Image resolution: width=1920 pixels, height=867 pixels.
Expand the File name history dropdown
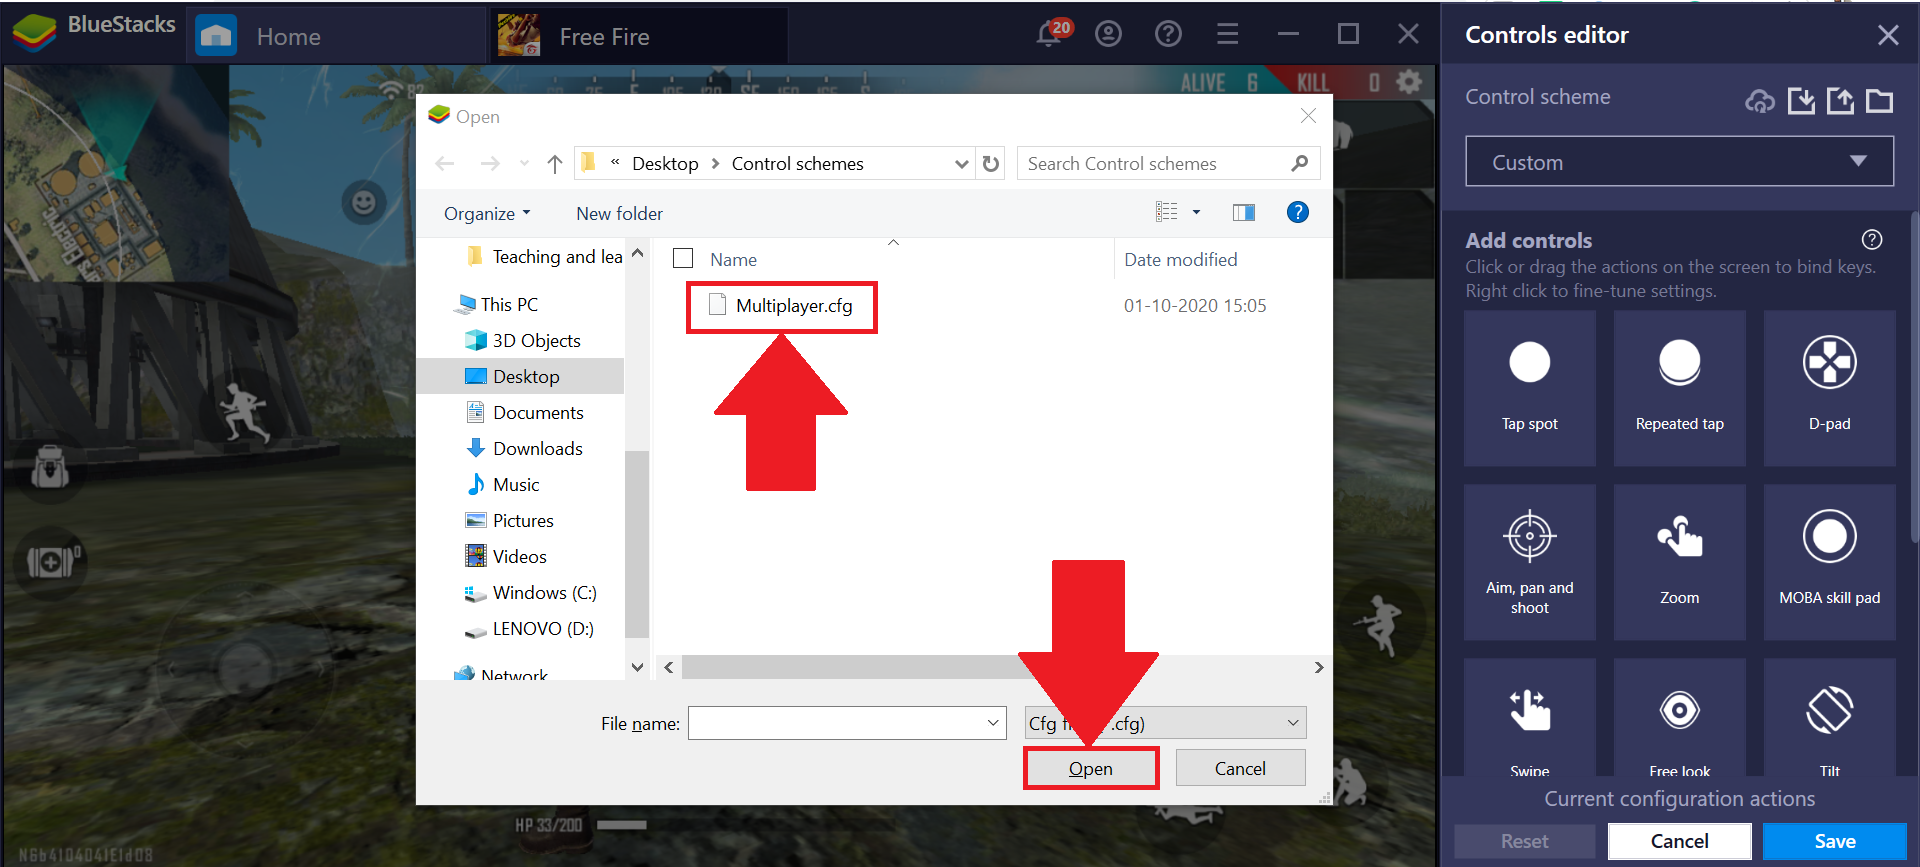point(993,723)
